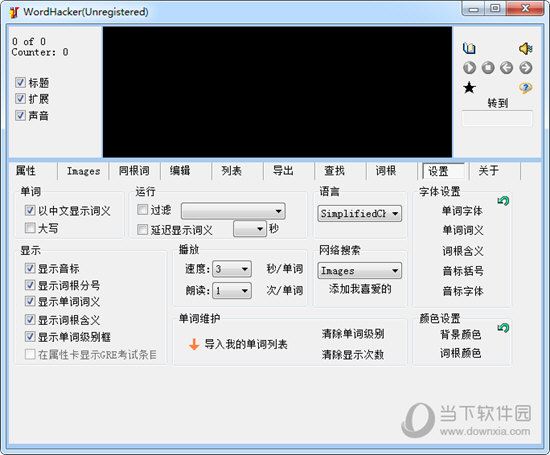Click 词根颜色 color setting
This screenshot has width=550, height=455.
click(x=461, y=353)
